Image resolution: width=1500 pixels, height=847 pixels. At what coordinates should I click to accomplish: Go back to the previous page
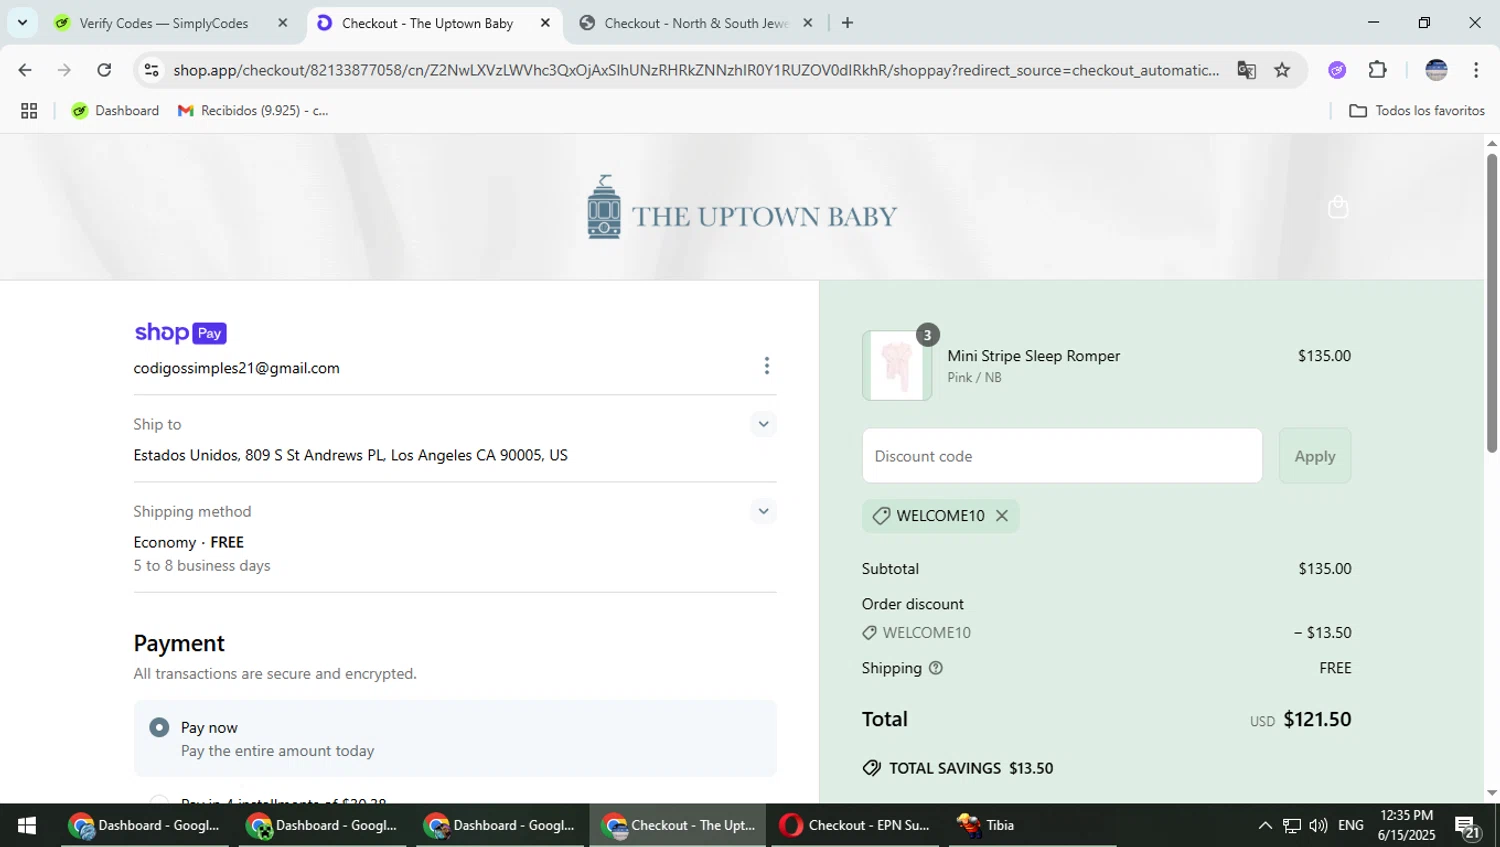click(x=25, y=70)
